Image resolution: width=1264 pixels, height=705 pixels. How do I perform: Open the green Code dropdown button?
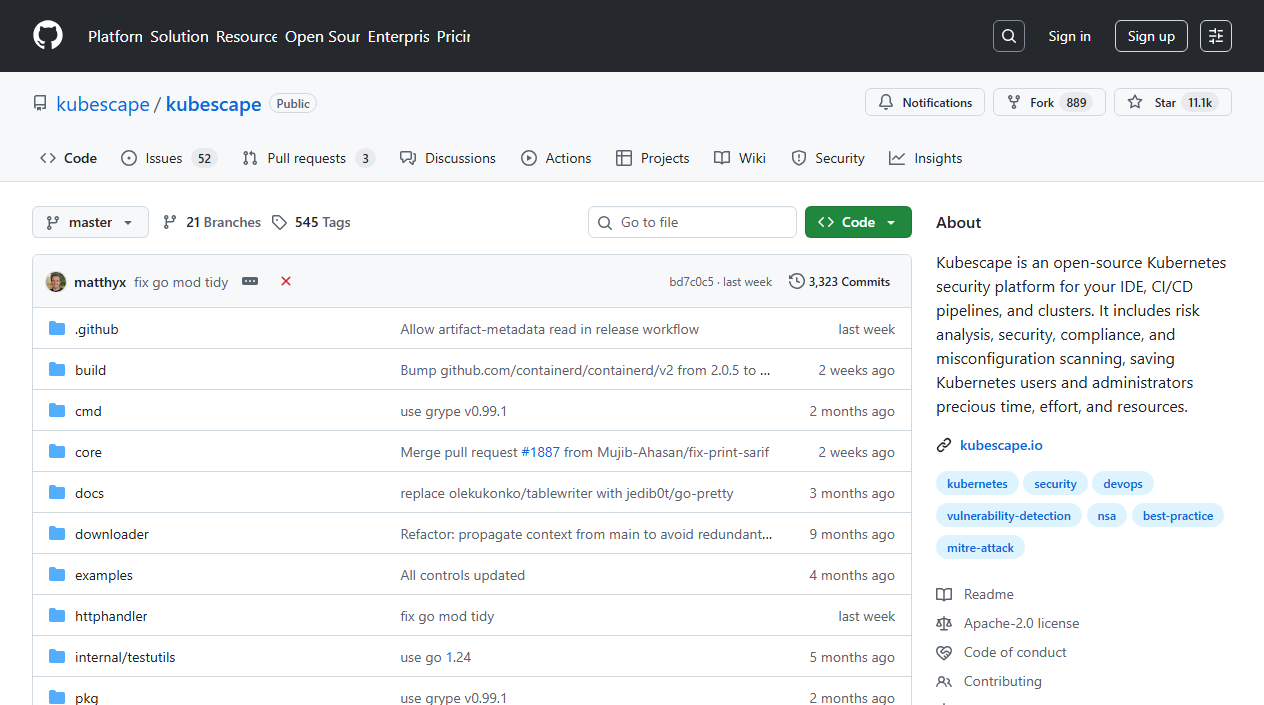point(858,222)
